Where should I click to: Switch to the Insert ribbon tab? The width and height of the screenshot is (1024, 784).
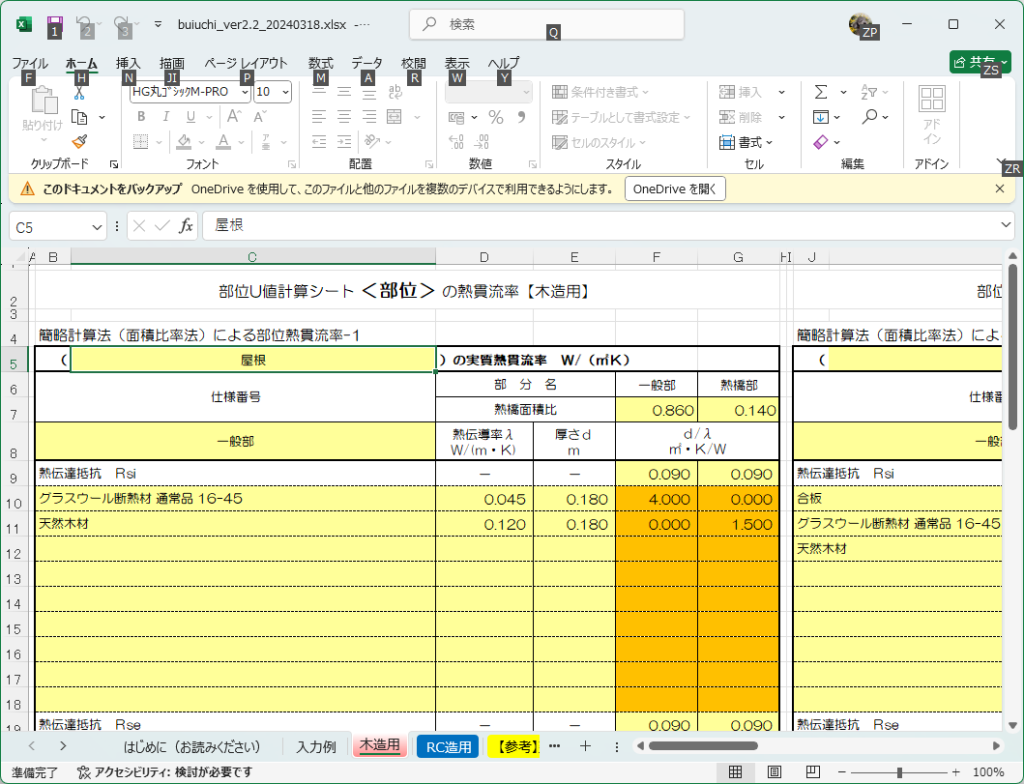coord(128,63)
